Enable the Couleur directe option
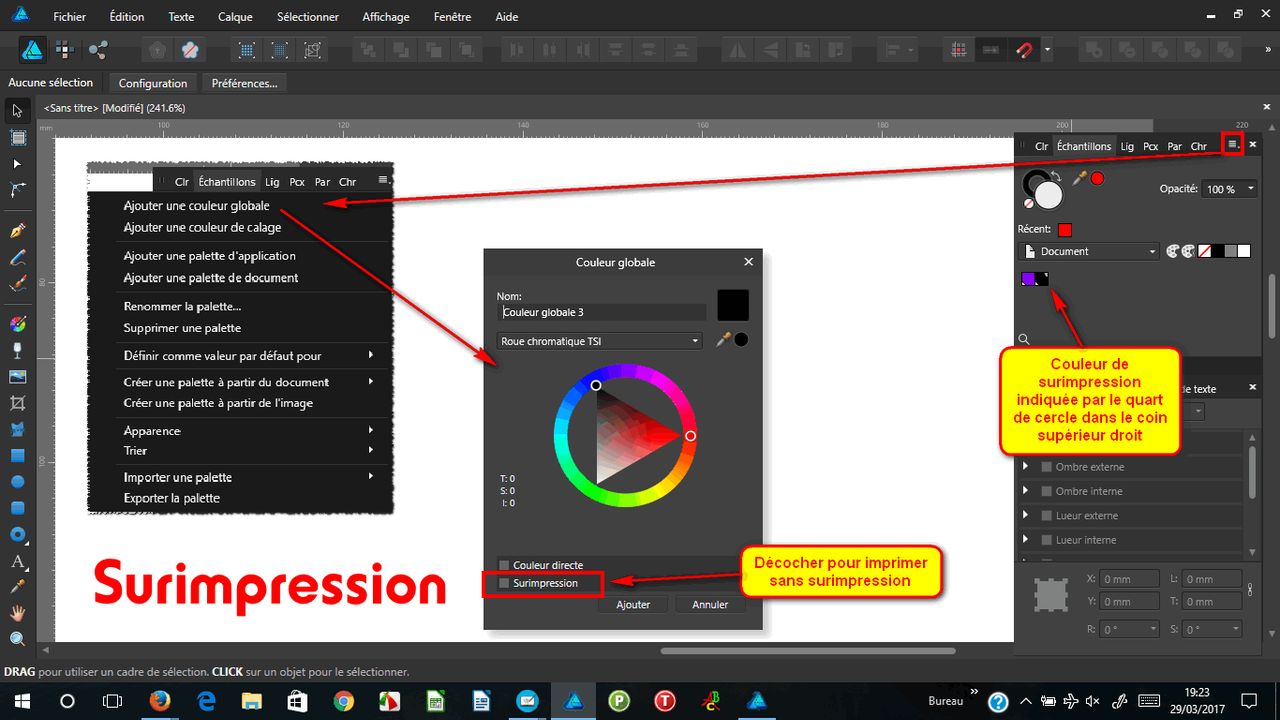 505,564
